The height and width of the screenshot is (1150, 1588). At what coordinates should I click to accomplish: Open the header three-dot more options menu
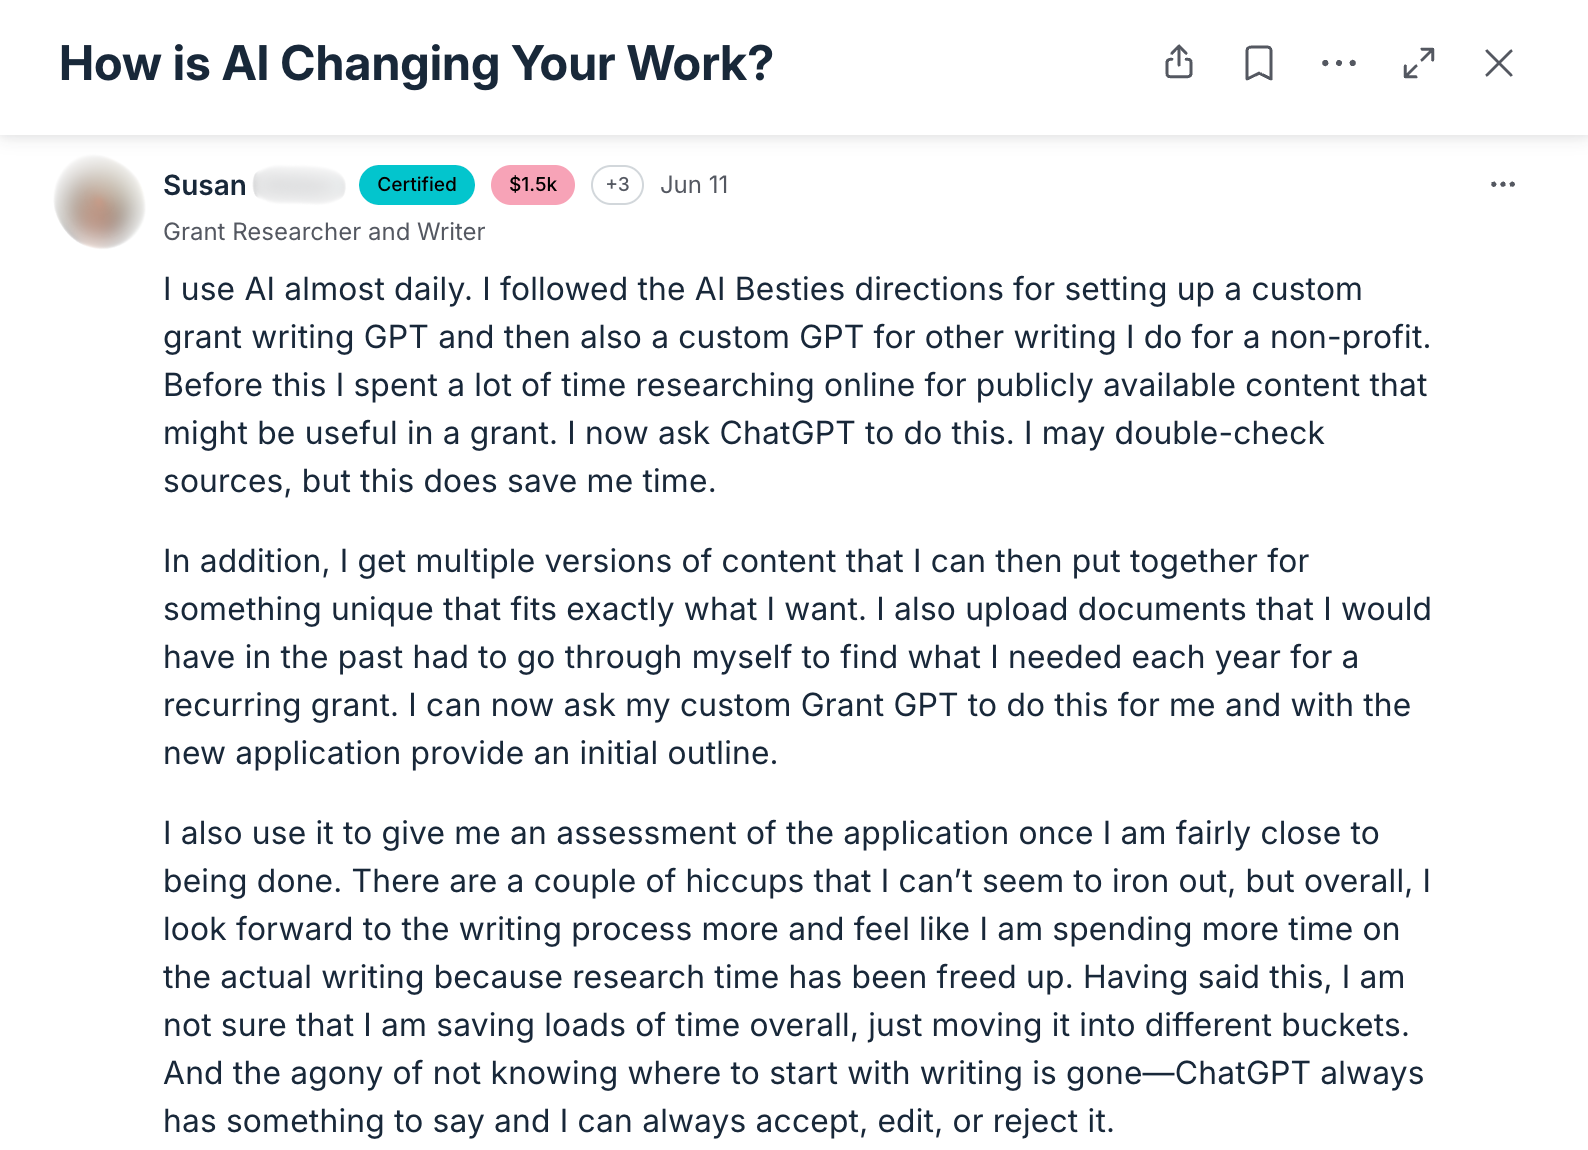click(1338, 63)
